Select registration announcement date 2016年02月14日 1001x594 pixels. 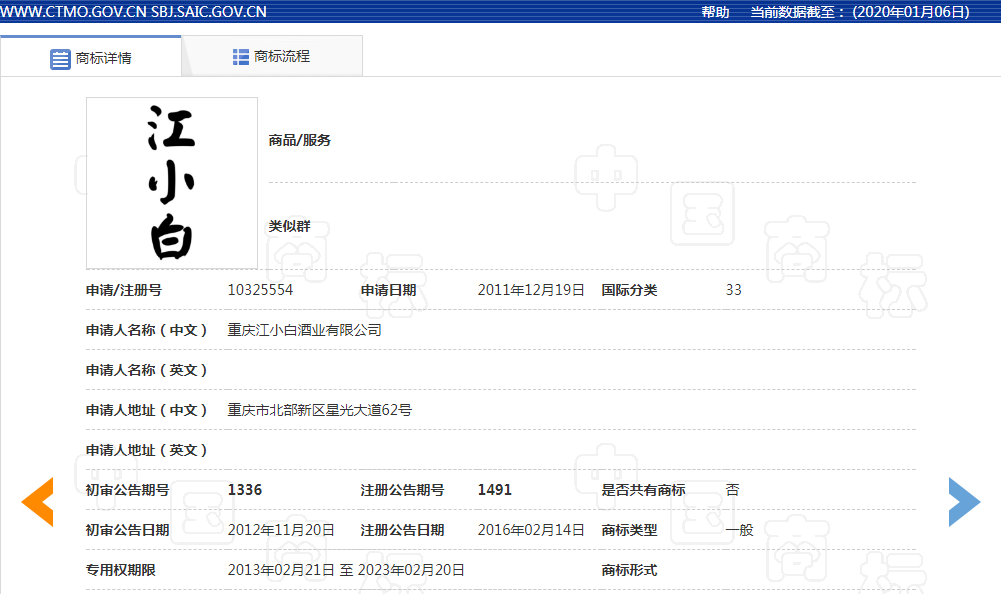click(x=531, y=530)
